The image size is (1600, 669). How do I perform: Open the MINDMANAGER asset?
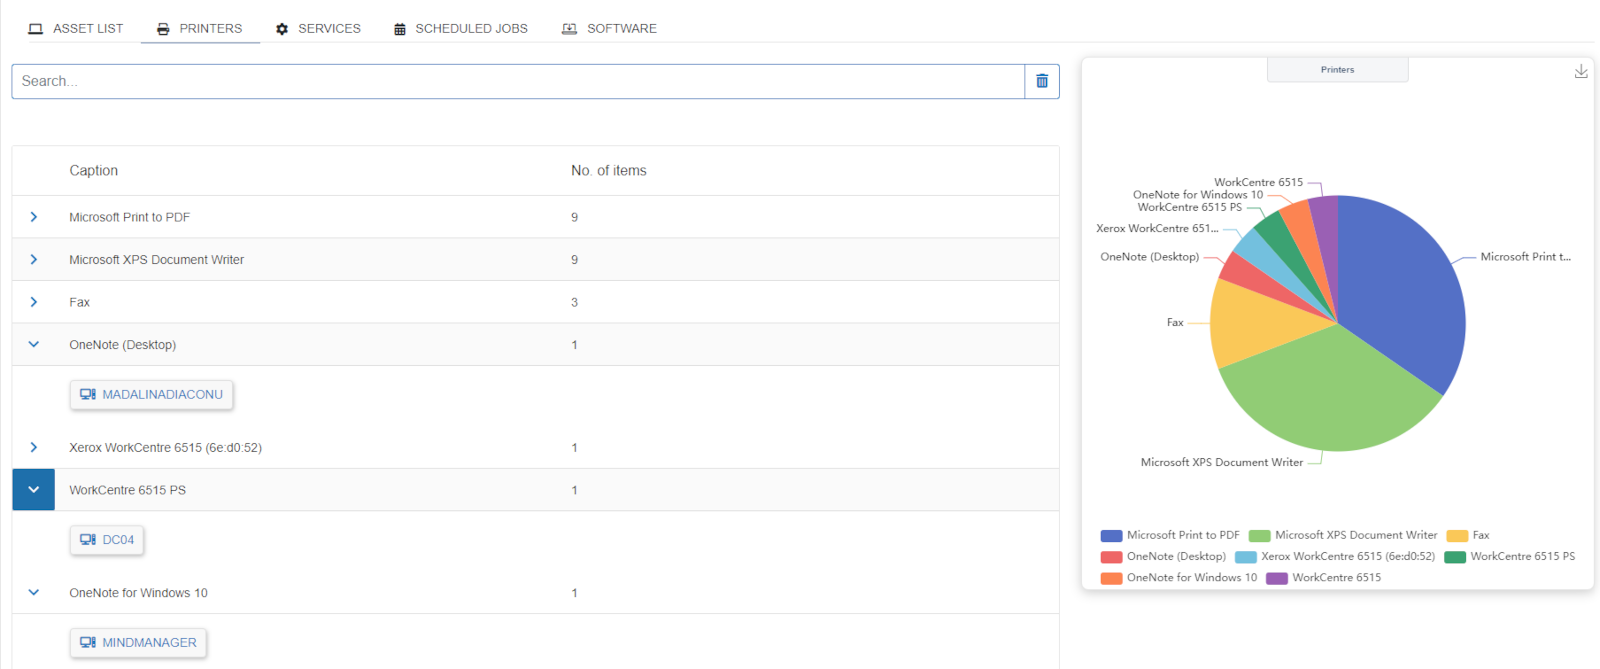pyautogui.click(x=138, y=643)
